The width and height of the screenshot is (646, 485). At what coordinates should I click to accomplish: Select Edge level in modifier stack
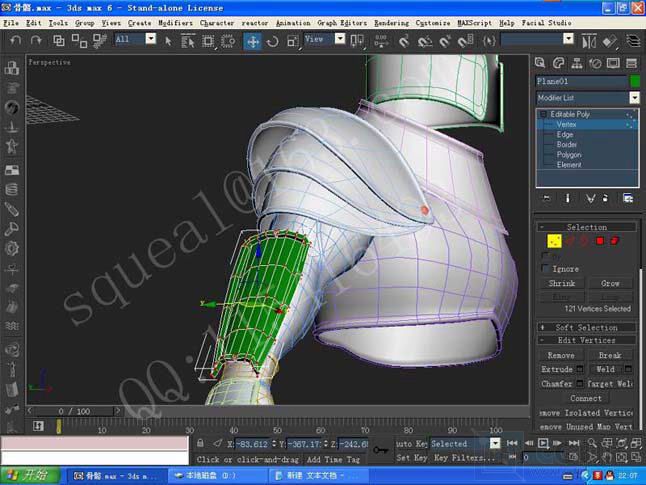tap(564, 134)
